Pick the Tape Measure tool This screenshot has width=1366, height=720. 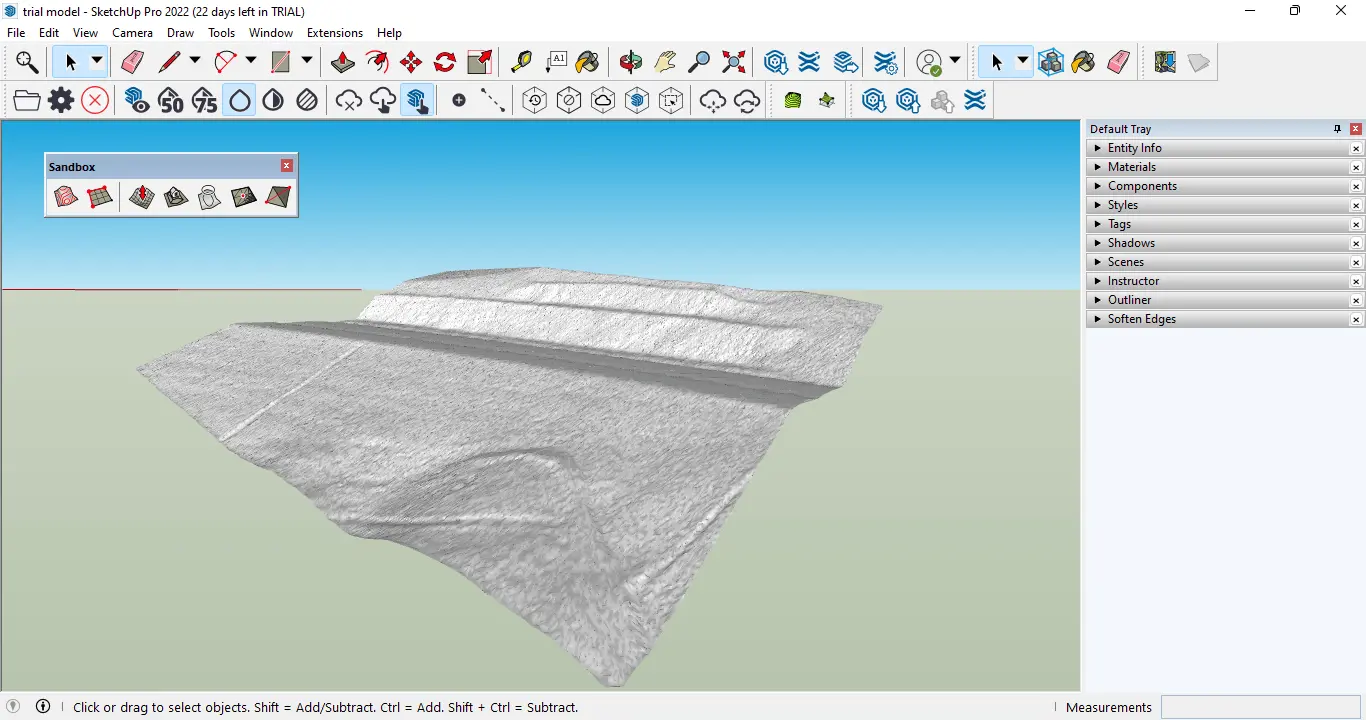521,62
